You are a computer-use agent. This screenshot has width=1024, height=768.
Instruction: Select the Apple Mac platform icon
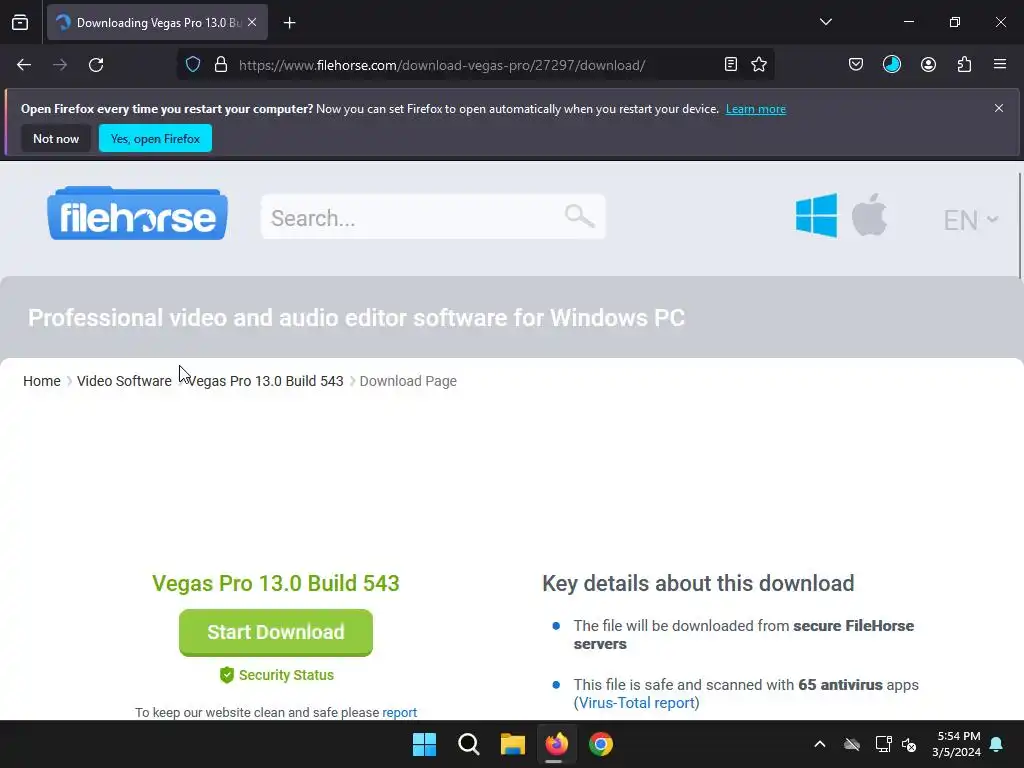[x=869, y=215]
